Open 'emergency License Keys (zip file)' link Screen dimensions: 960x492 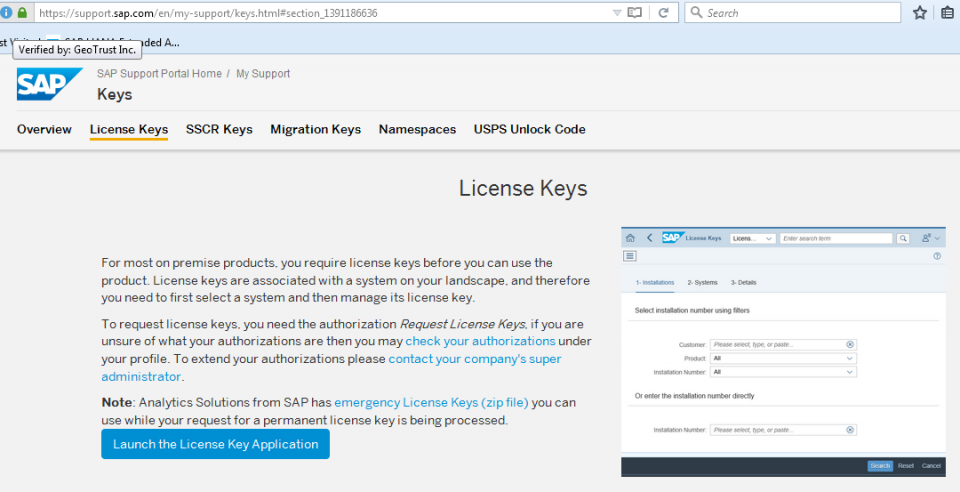[x=431, y=403]
